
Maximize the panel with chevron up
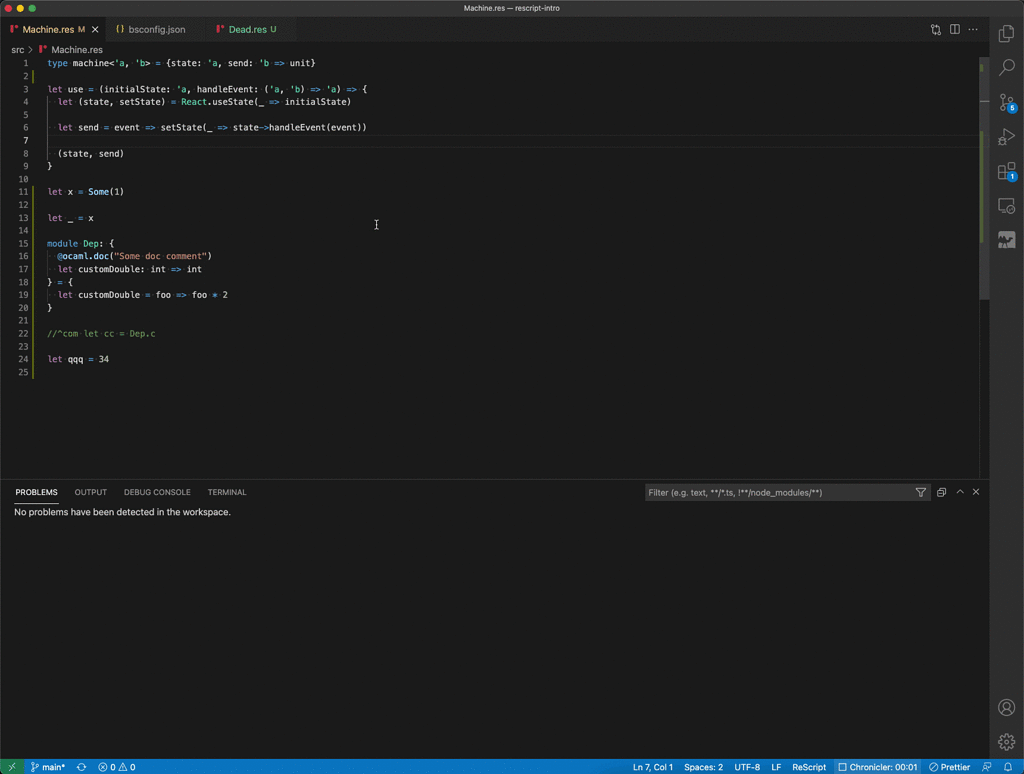pos(960,492)
